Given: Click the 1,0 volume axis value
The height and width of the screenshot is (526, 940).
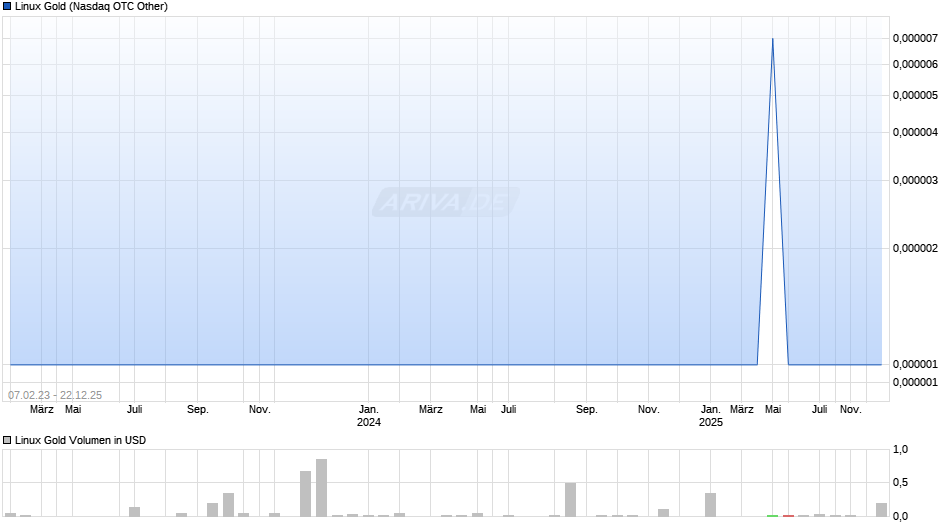Looking at the screenshot, I should (x=900, y=449).
